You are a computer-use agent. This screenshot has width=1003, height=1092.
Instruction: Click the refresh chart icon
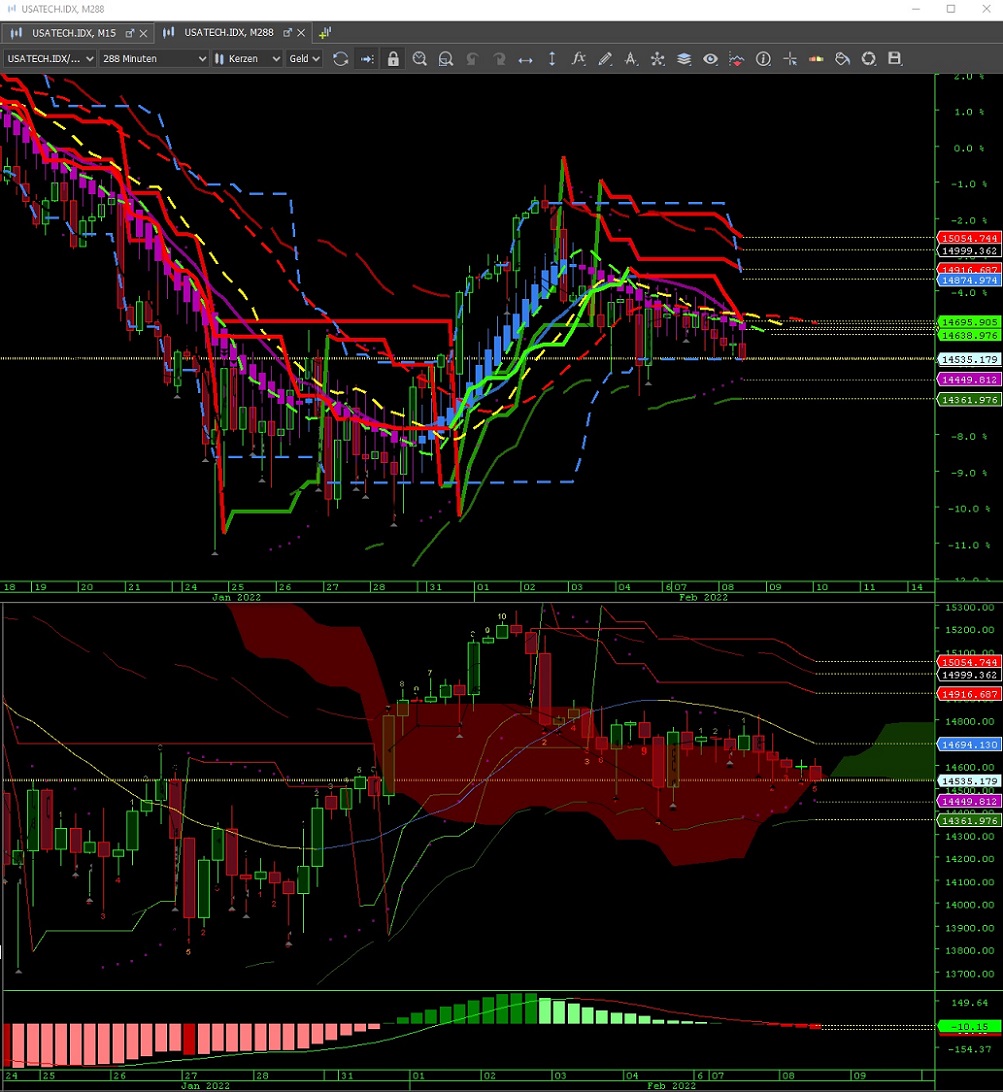[341, 59]
